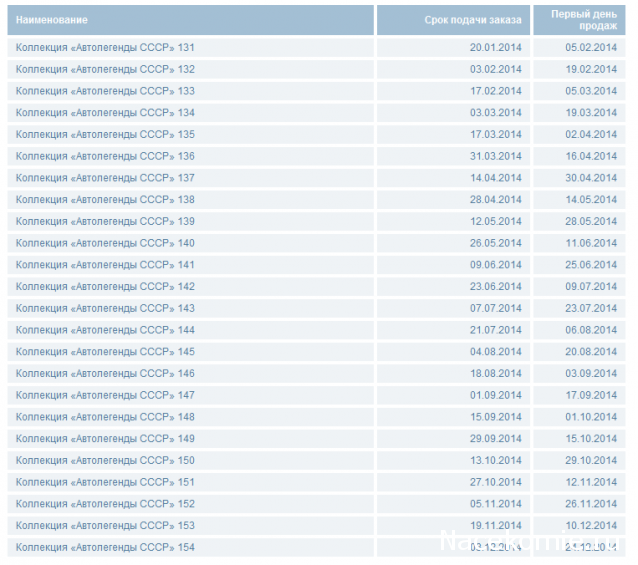Image resolution: width=638 pixels, height=565 pixels.
Task: Click first sale date 19.03.2014
Action: pos(591,113)
